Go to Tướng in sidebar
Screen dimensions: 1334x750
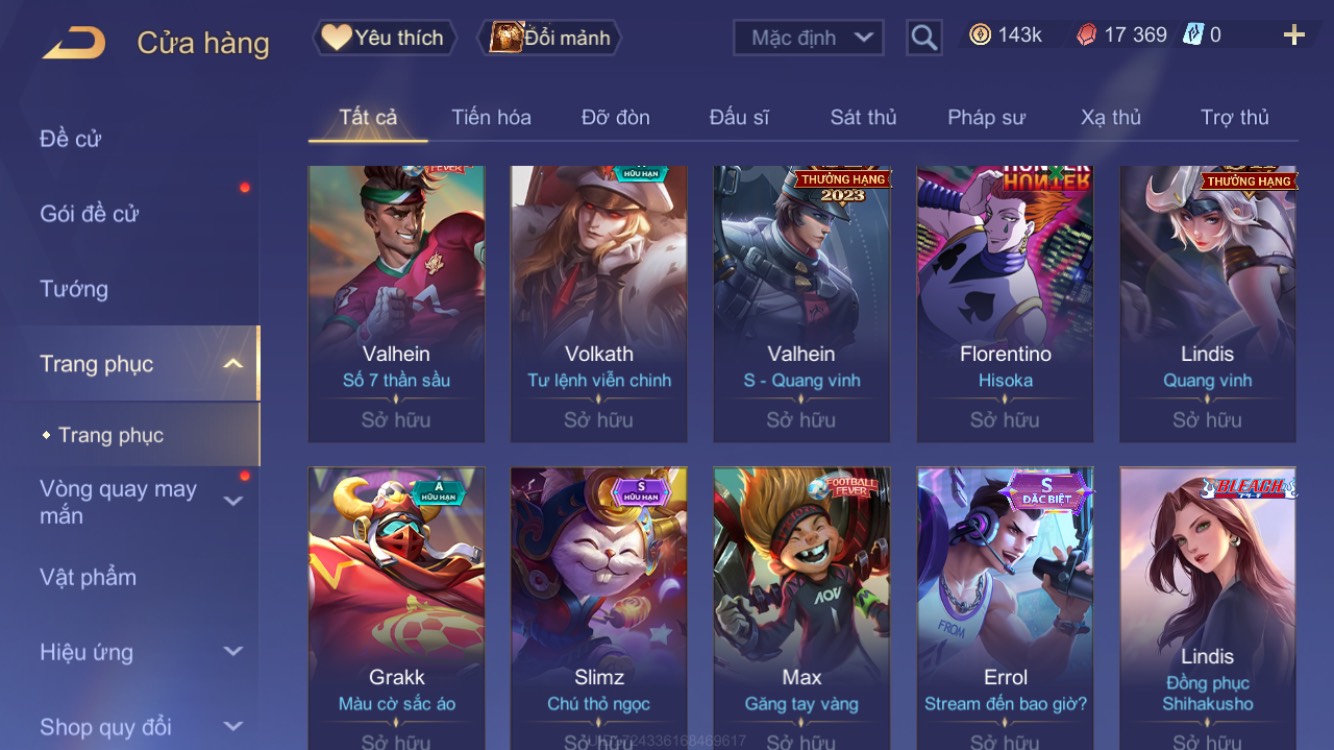coord(74,289)
